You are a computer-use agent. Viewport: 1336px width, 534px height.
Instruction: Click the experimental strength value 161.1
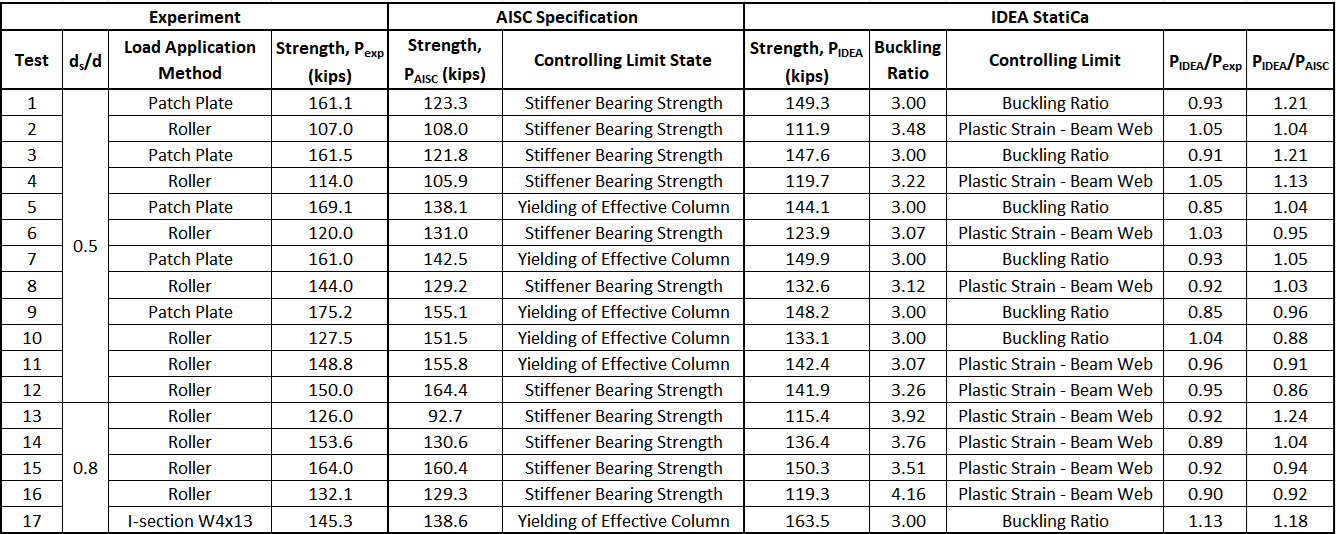(331, 103)
